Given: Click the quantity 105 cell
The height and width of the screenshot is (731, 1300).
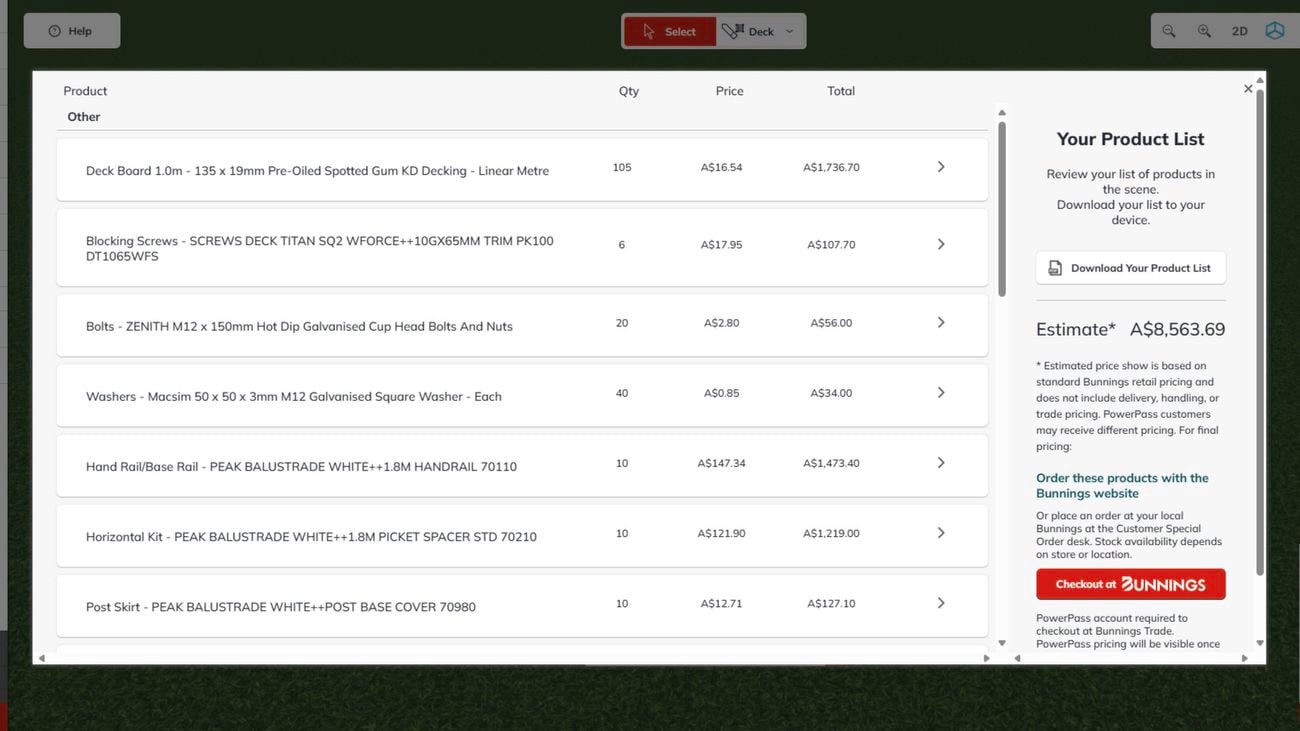Looking at the screenshot, I should point(622,167).
